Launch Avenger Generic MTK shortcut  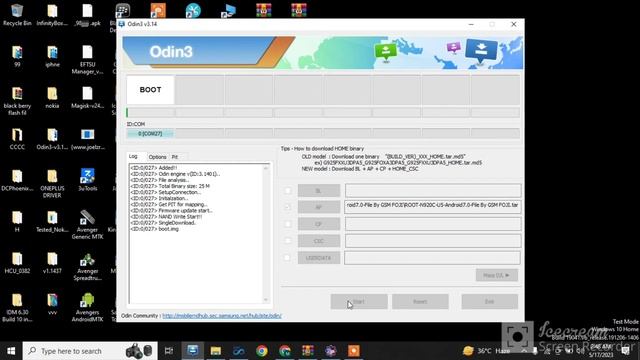pos(87,225)
